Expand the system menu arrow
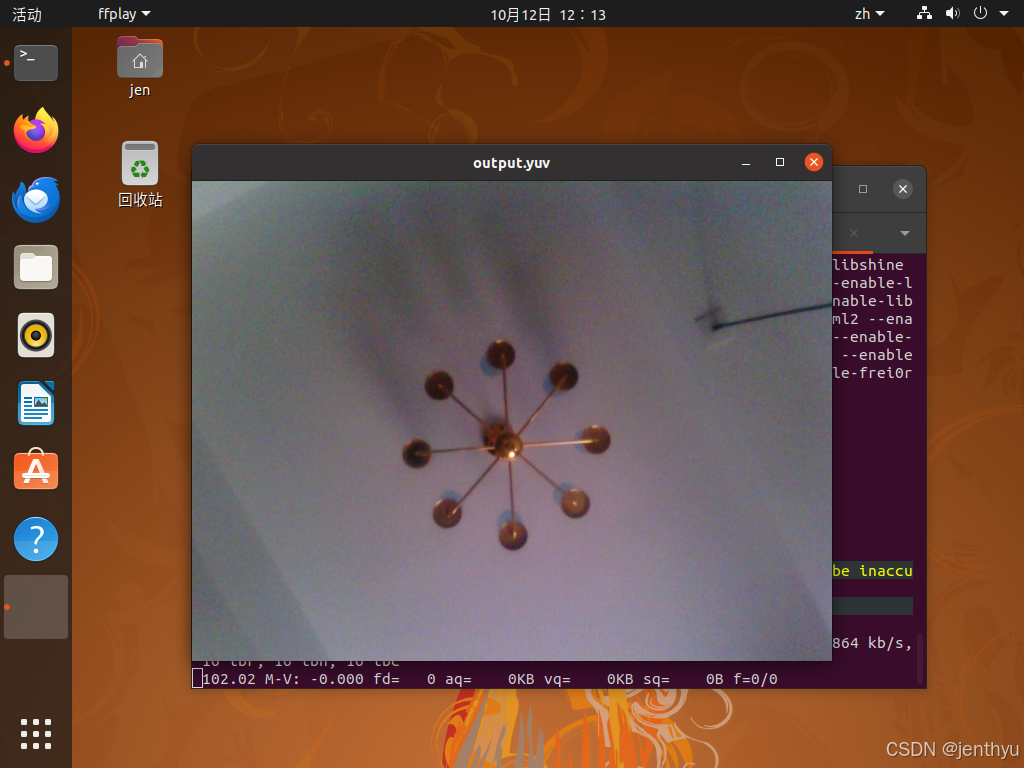This screenshot has height=768, width=1024. point(1004,13)
